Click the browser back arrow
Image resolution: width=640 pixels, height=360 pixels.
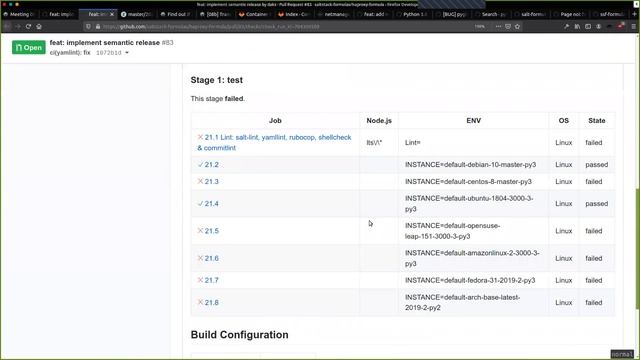click(7, 27)
